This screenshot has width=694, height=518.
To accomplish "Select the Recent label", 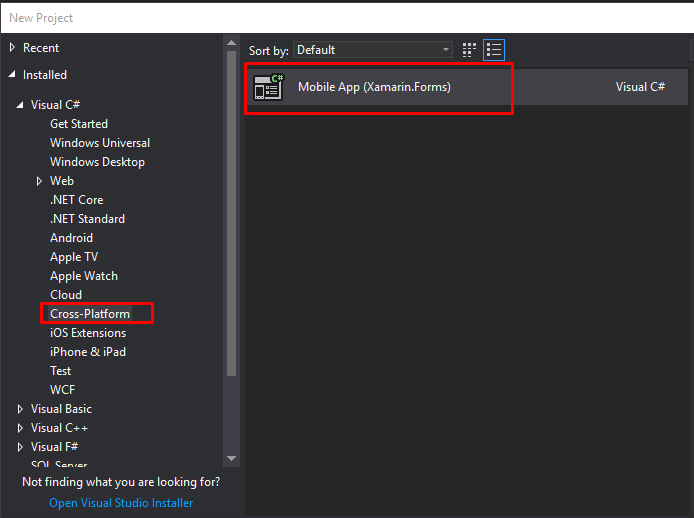I will coord(41,48).
